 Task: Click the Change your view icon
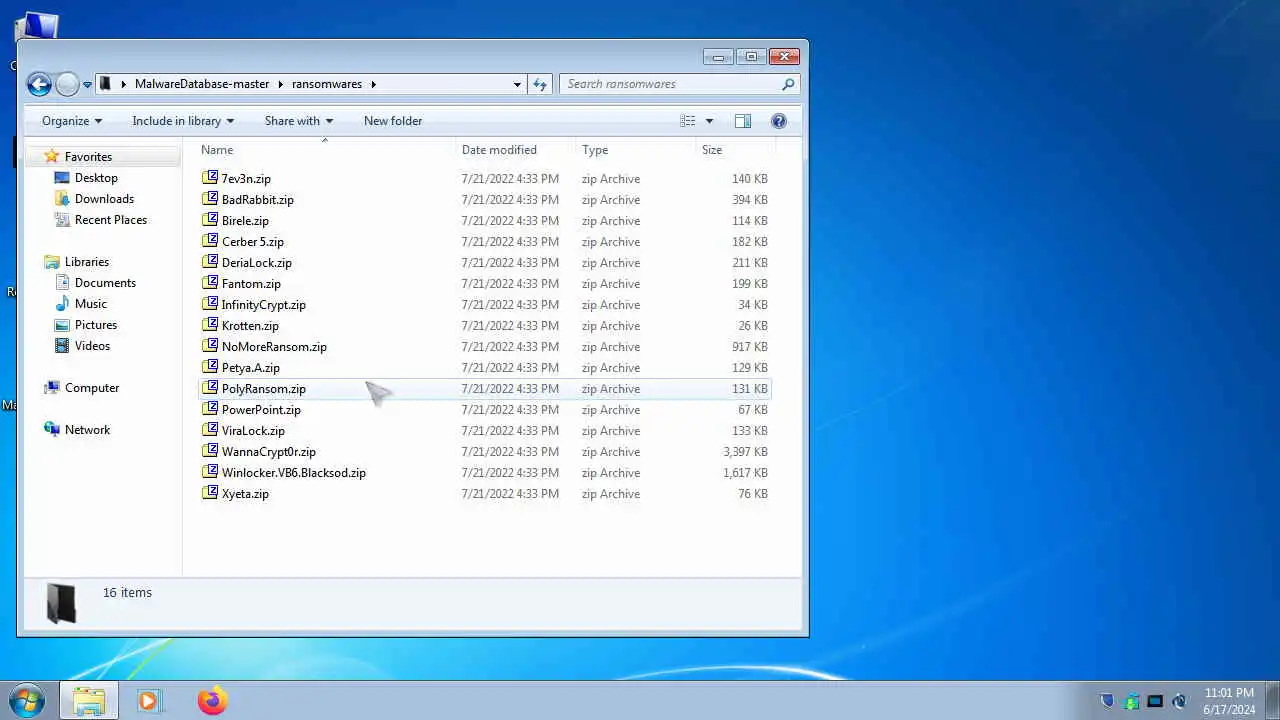tap(688, 121)
